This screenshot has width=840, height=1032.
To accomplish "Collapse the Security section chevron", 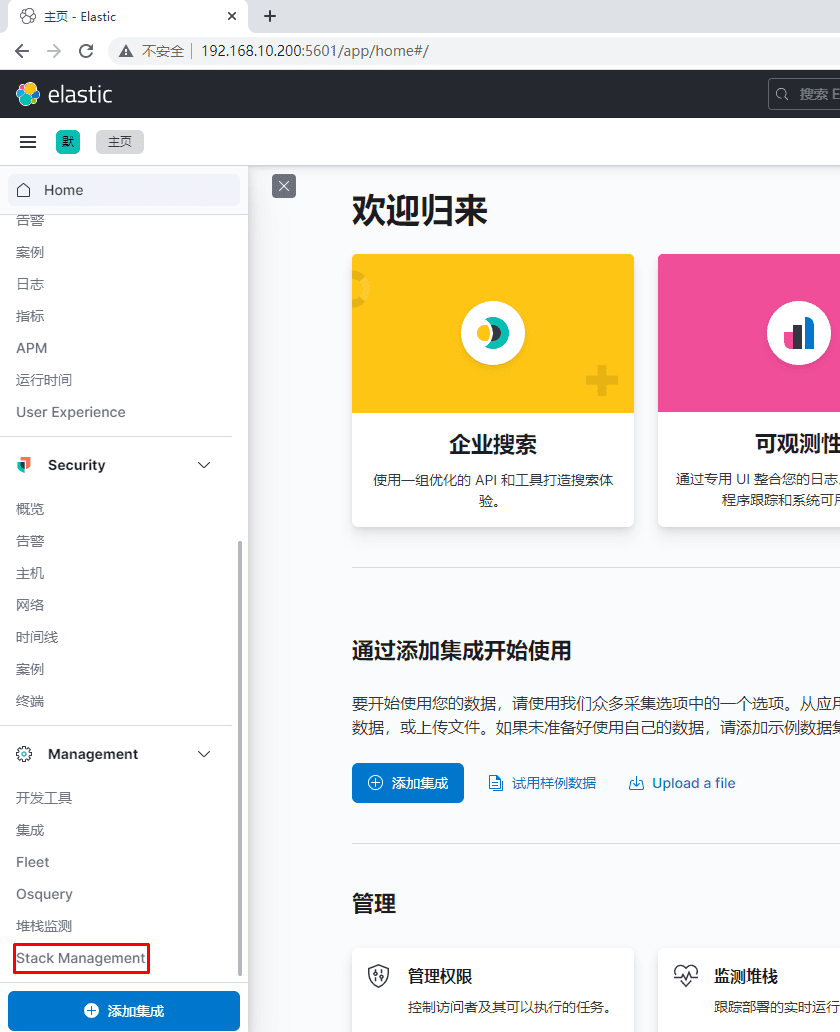I will (204, 465).
